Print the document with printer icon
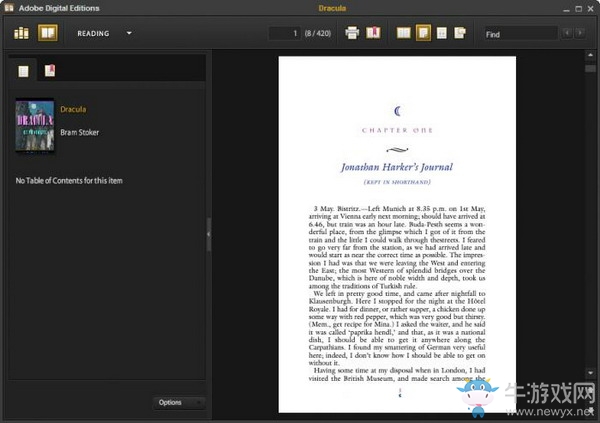Viewport: 600px width, 423px height. pos(352,33)
